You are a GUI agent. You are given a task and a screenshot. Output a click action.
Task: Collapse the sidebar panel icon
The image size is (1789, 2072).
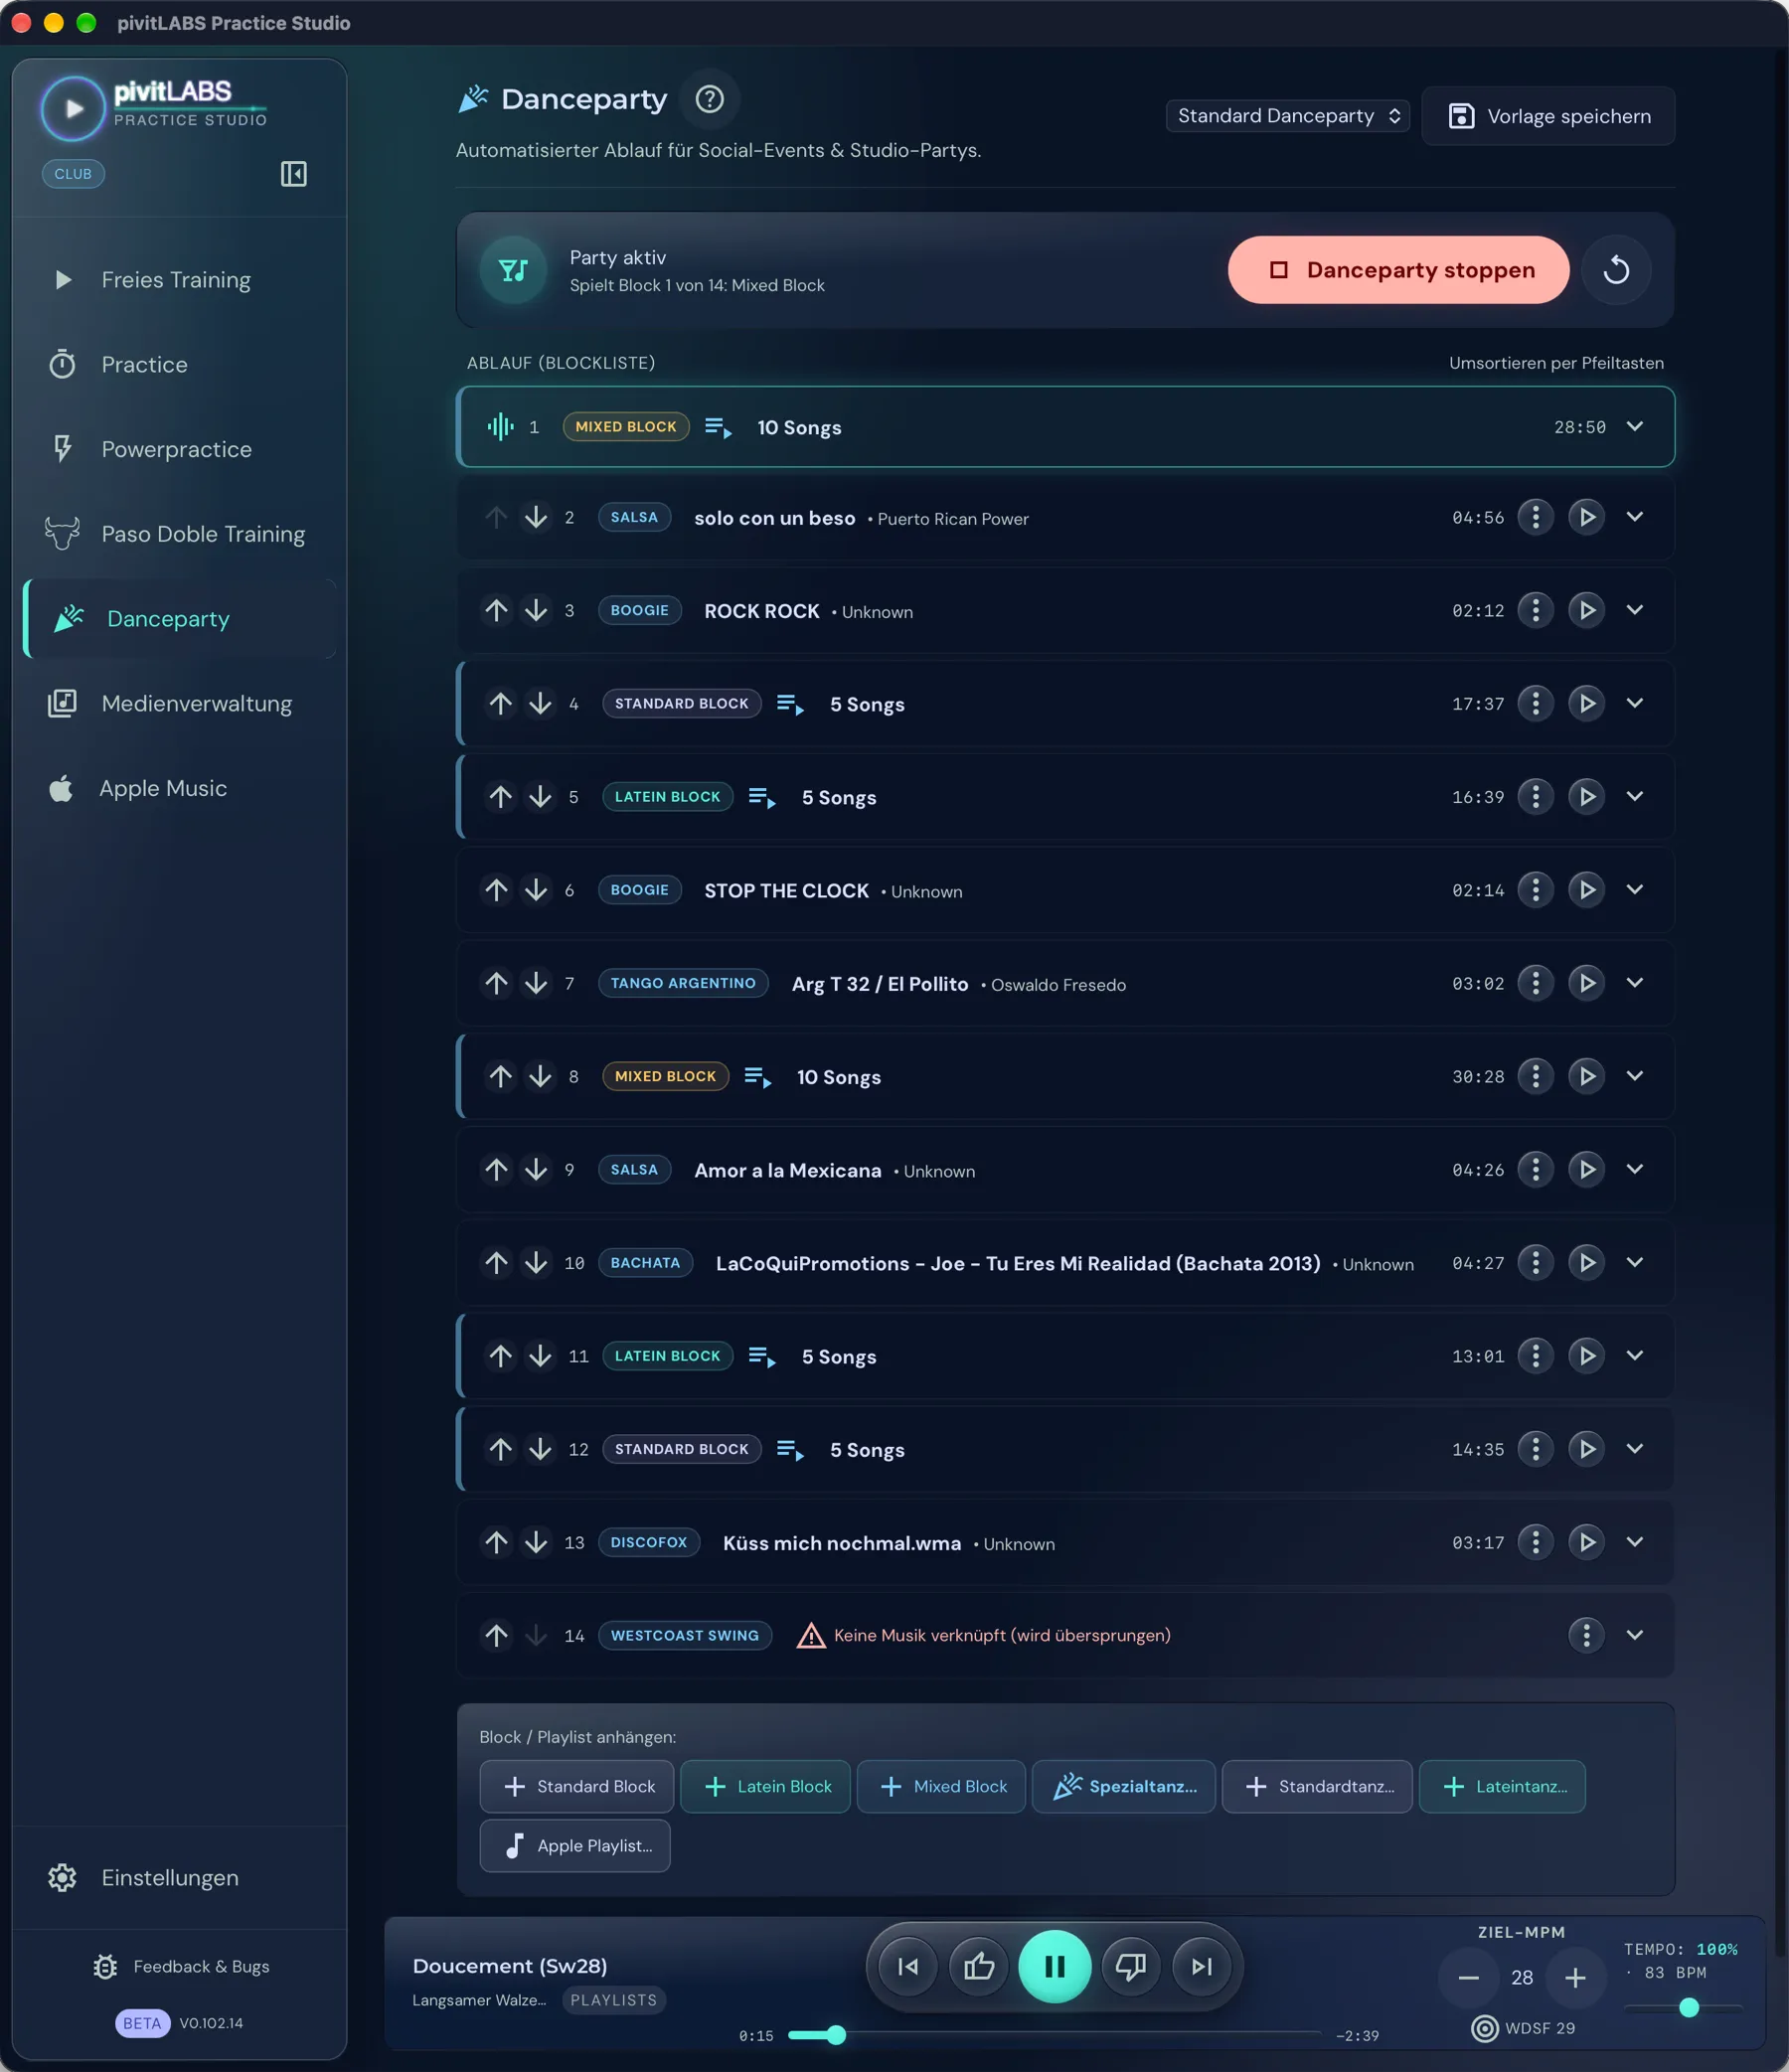pyautogui.click(x=293, y=174)
